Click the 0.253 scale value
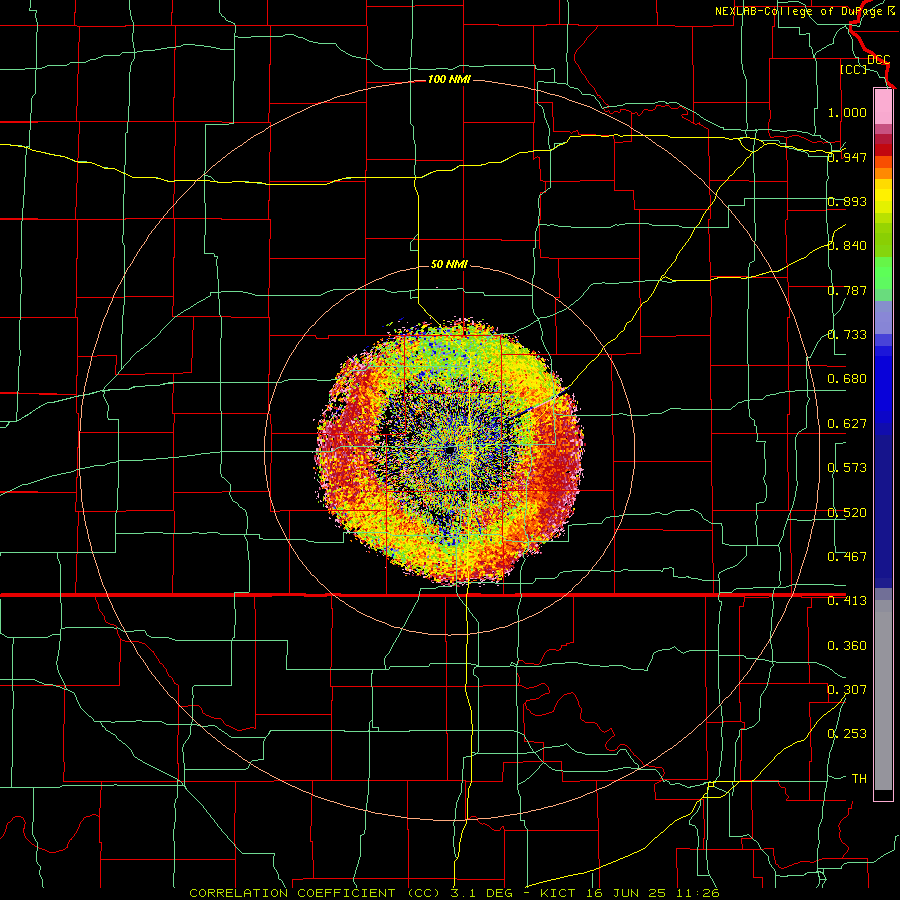The image size is (900, 900). [x=847, y=734]
